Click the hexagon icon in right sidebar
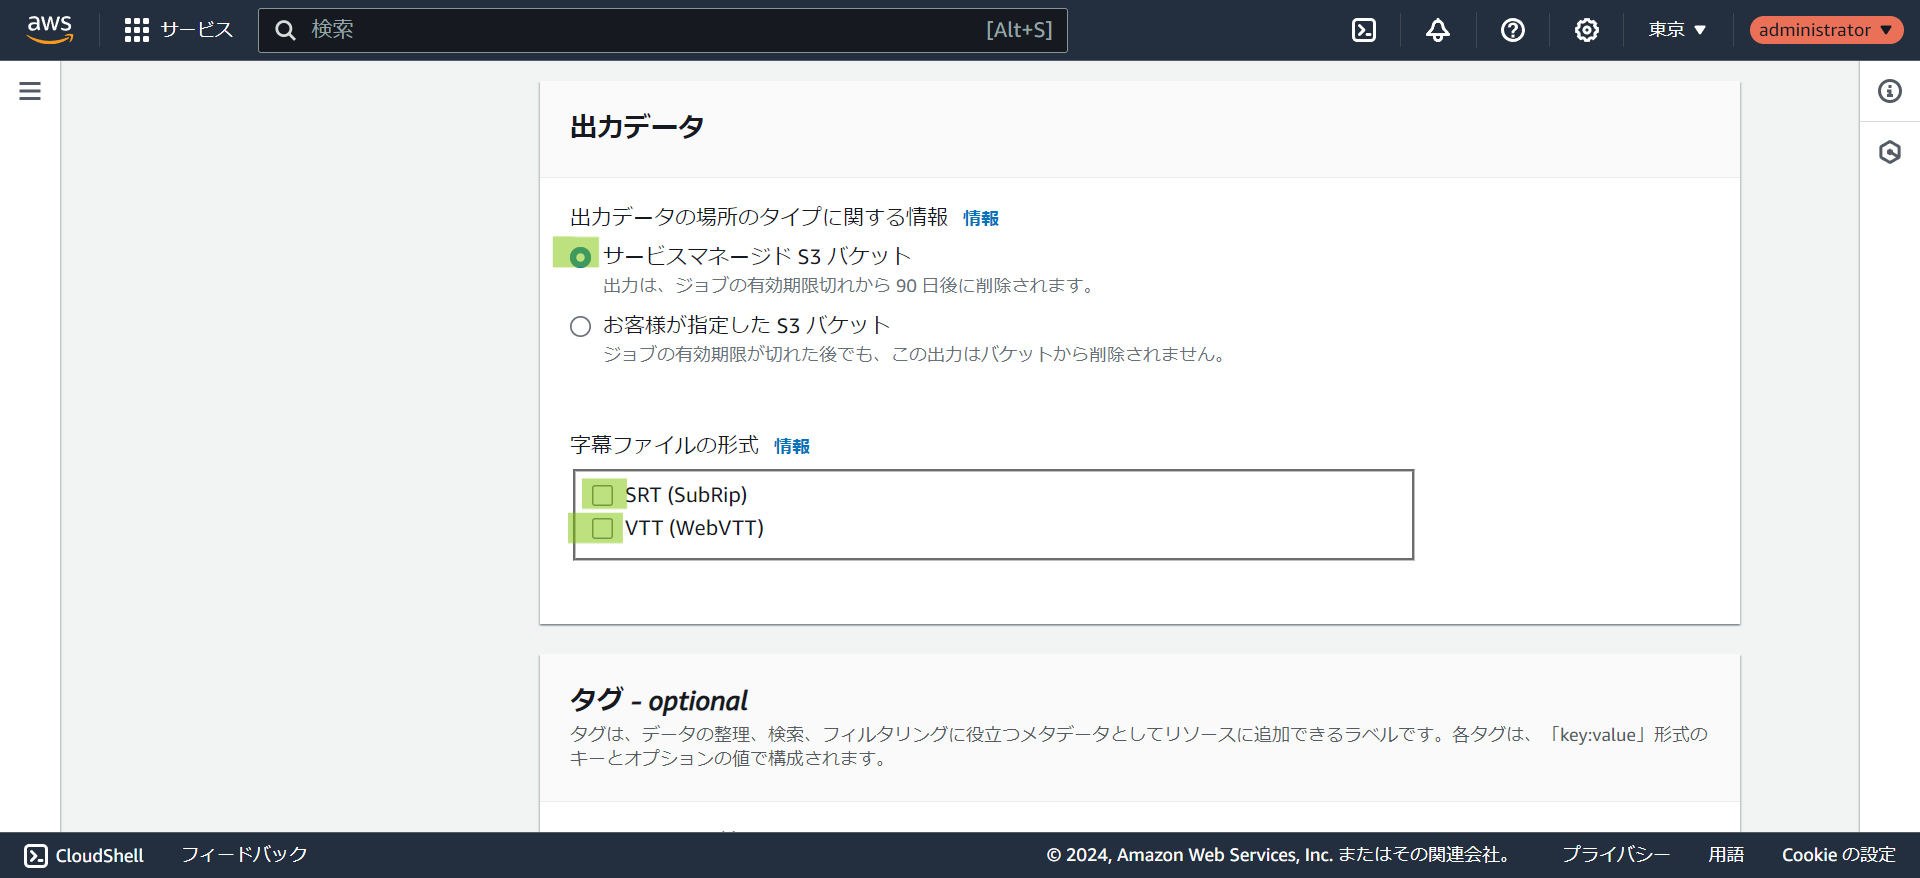The image size is (1920, 878). pyautogui.click(x=1889, y=152)
